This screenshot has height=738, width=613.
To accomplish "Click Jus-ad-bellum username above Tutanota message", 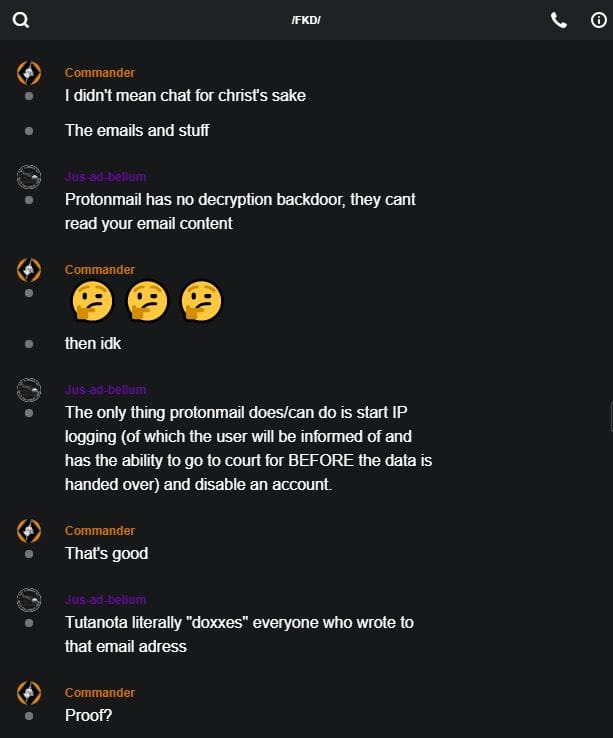I will 105,600.
